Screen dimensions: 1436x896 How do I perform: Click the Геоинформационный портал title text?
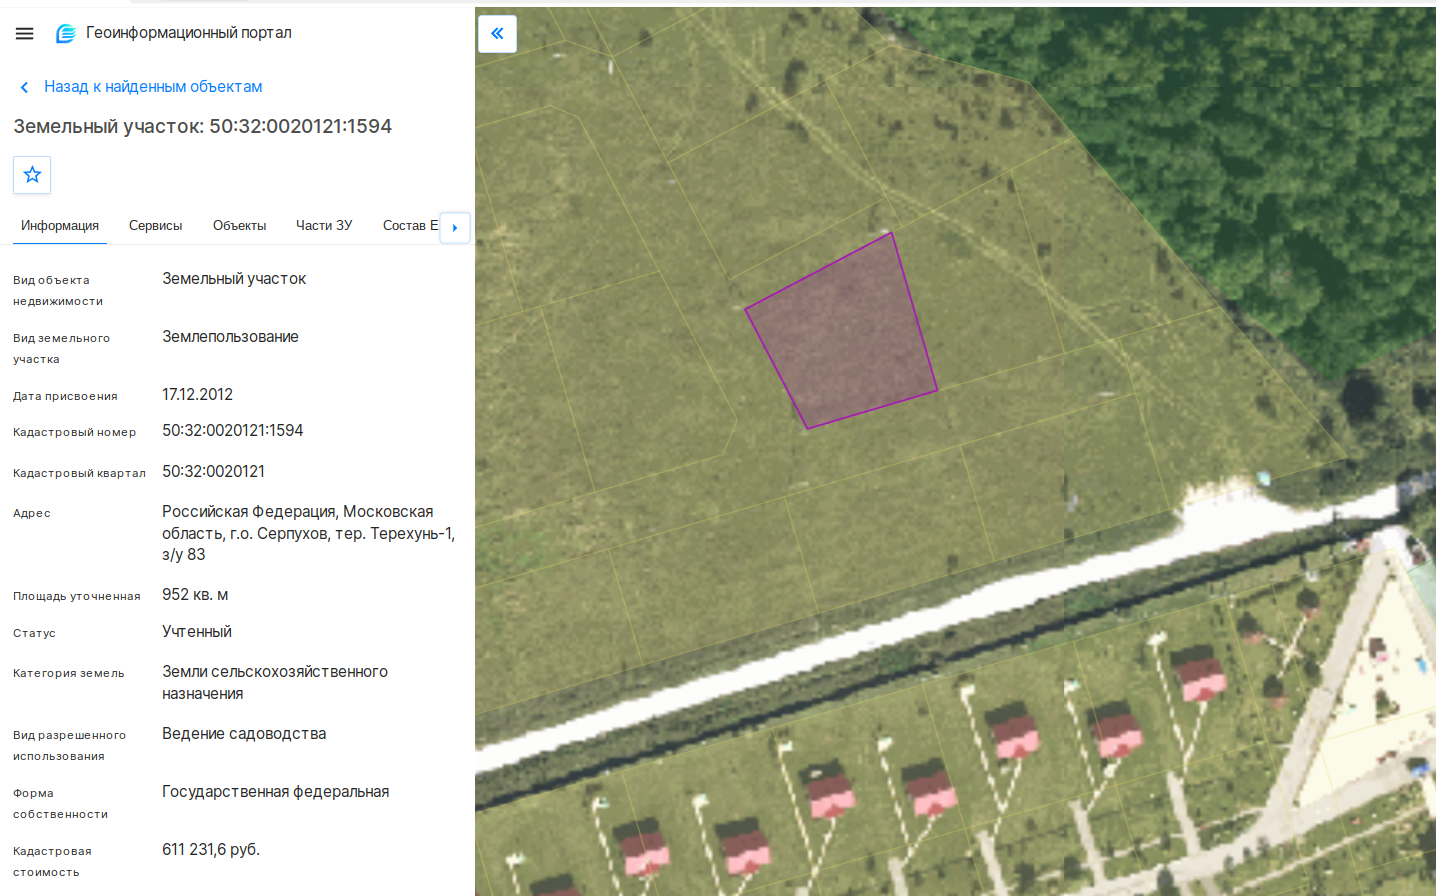coord(189,33)
